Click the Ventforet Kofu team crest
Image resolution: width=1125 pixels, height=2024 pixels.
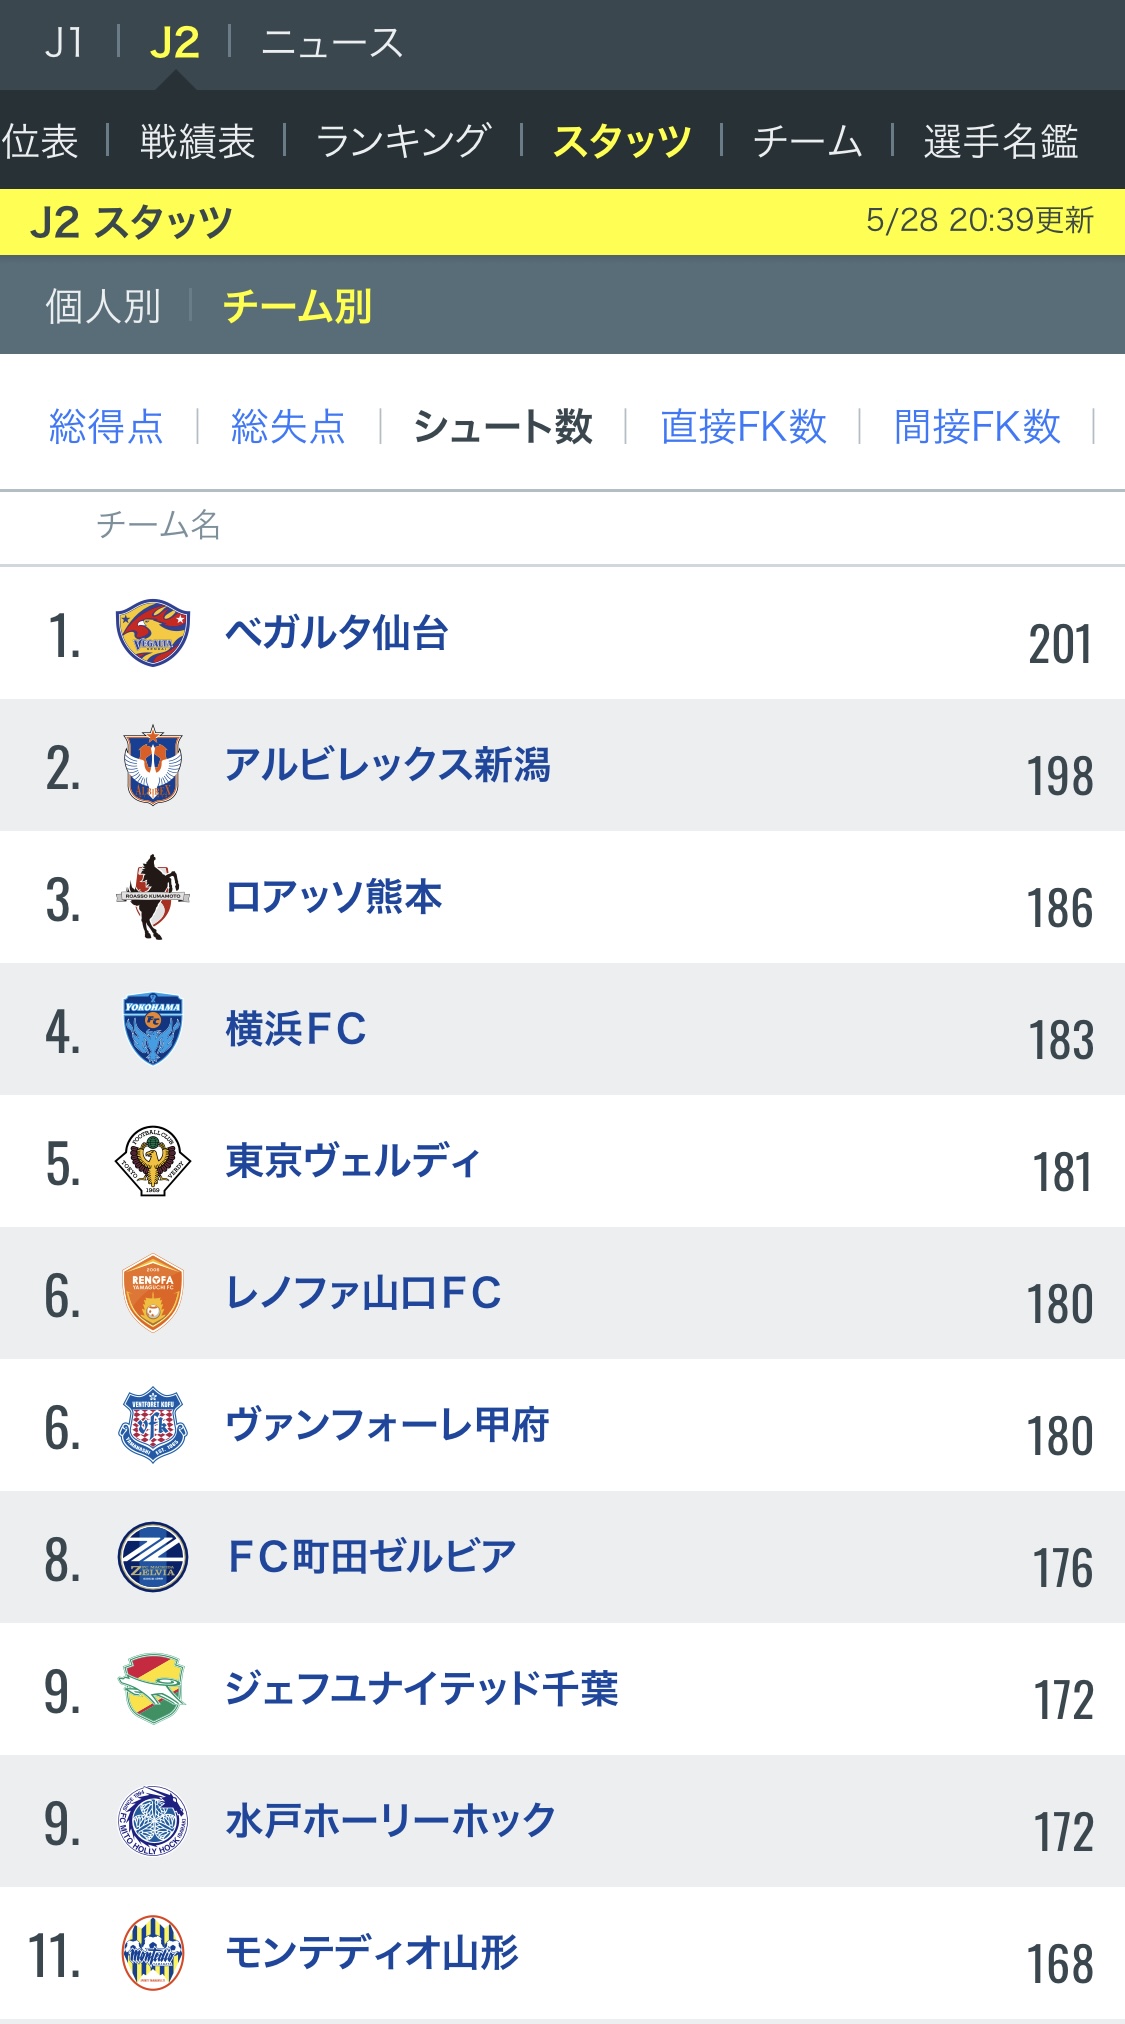click(152, 1425)
